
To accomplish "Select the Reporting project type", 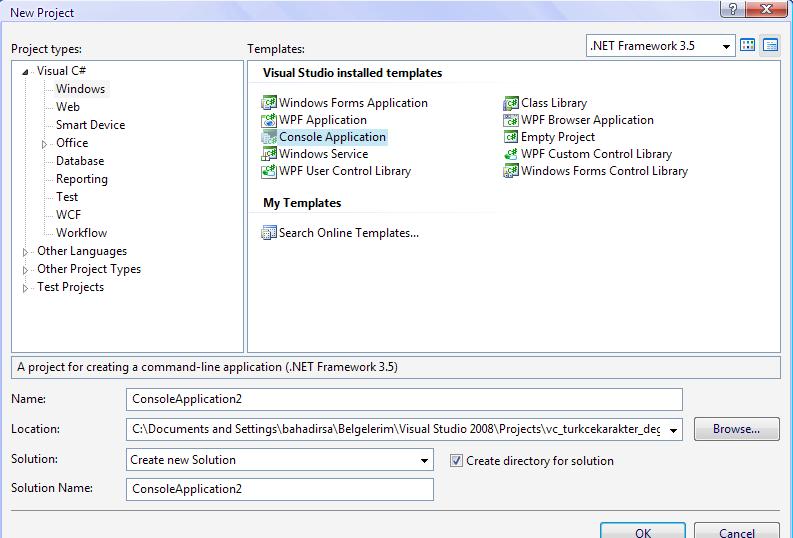I will 82,179.
